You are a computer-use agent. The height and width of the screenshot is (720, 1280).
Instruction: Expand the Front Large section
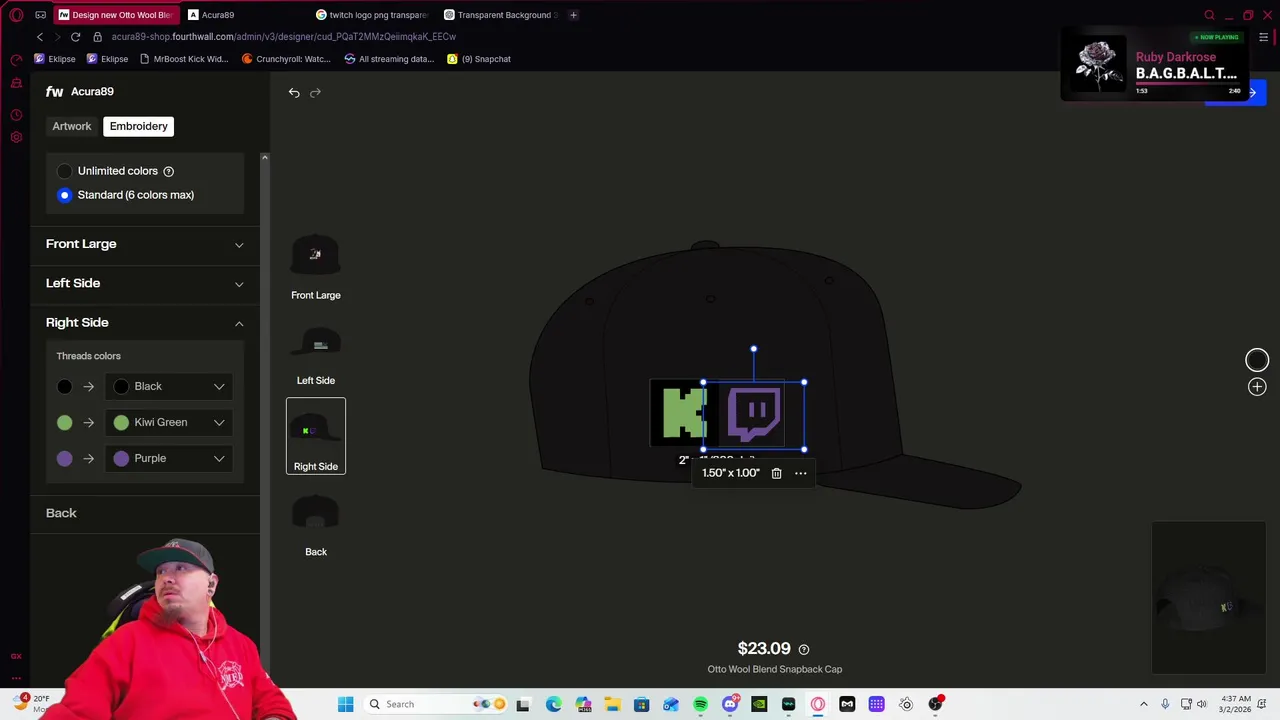(145, 244)
